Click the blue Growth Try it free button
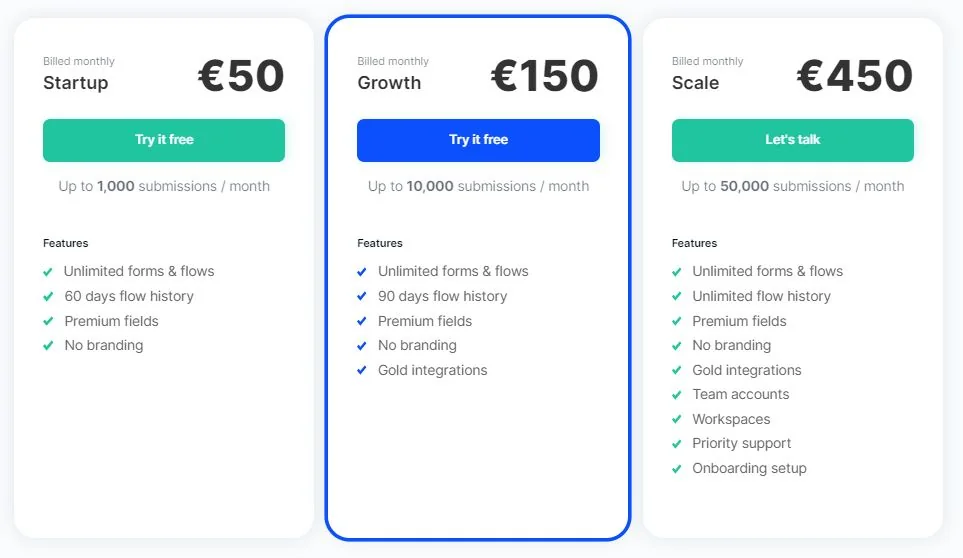 pos(478,140)
